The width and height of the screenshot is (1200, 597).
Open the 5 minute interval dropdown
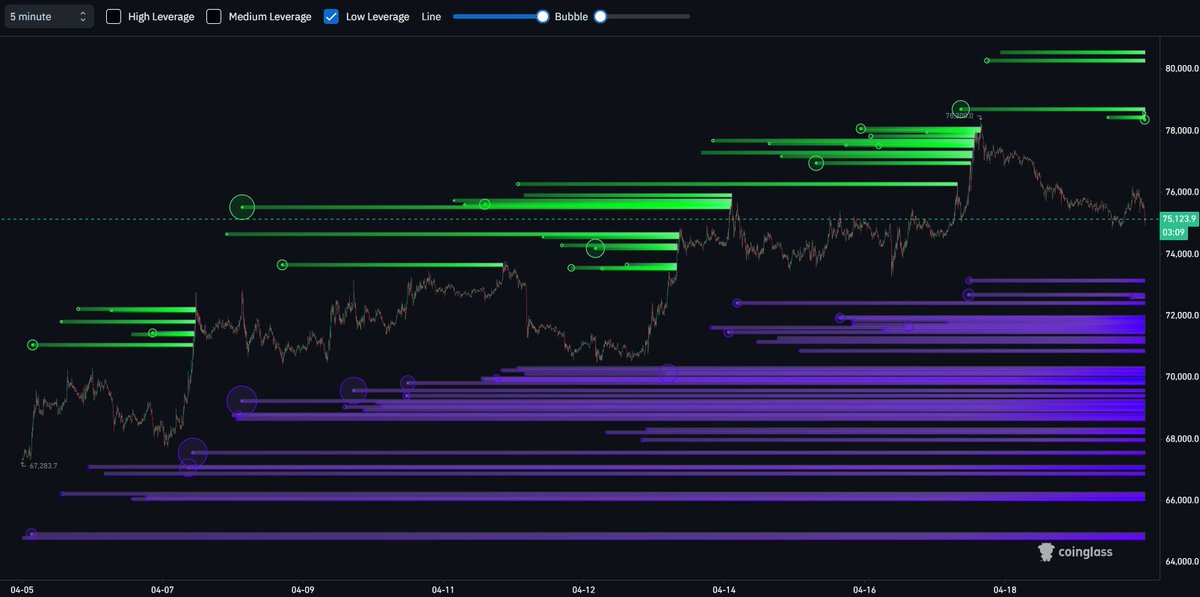[x=49, y=16]
